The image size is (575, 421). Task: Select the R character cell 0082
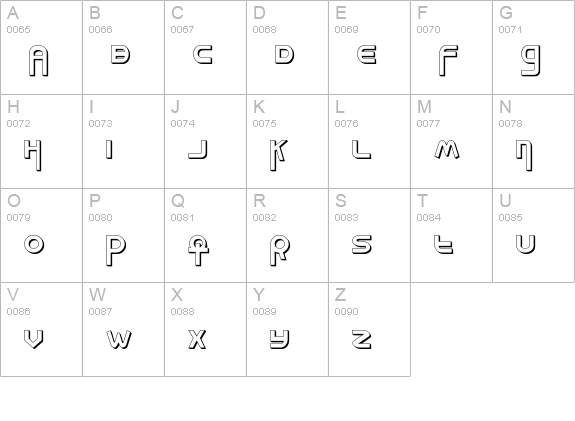pos(288,235)
